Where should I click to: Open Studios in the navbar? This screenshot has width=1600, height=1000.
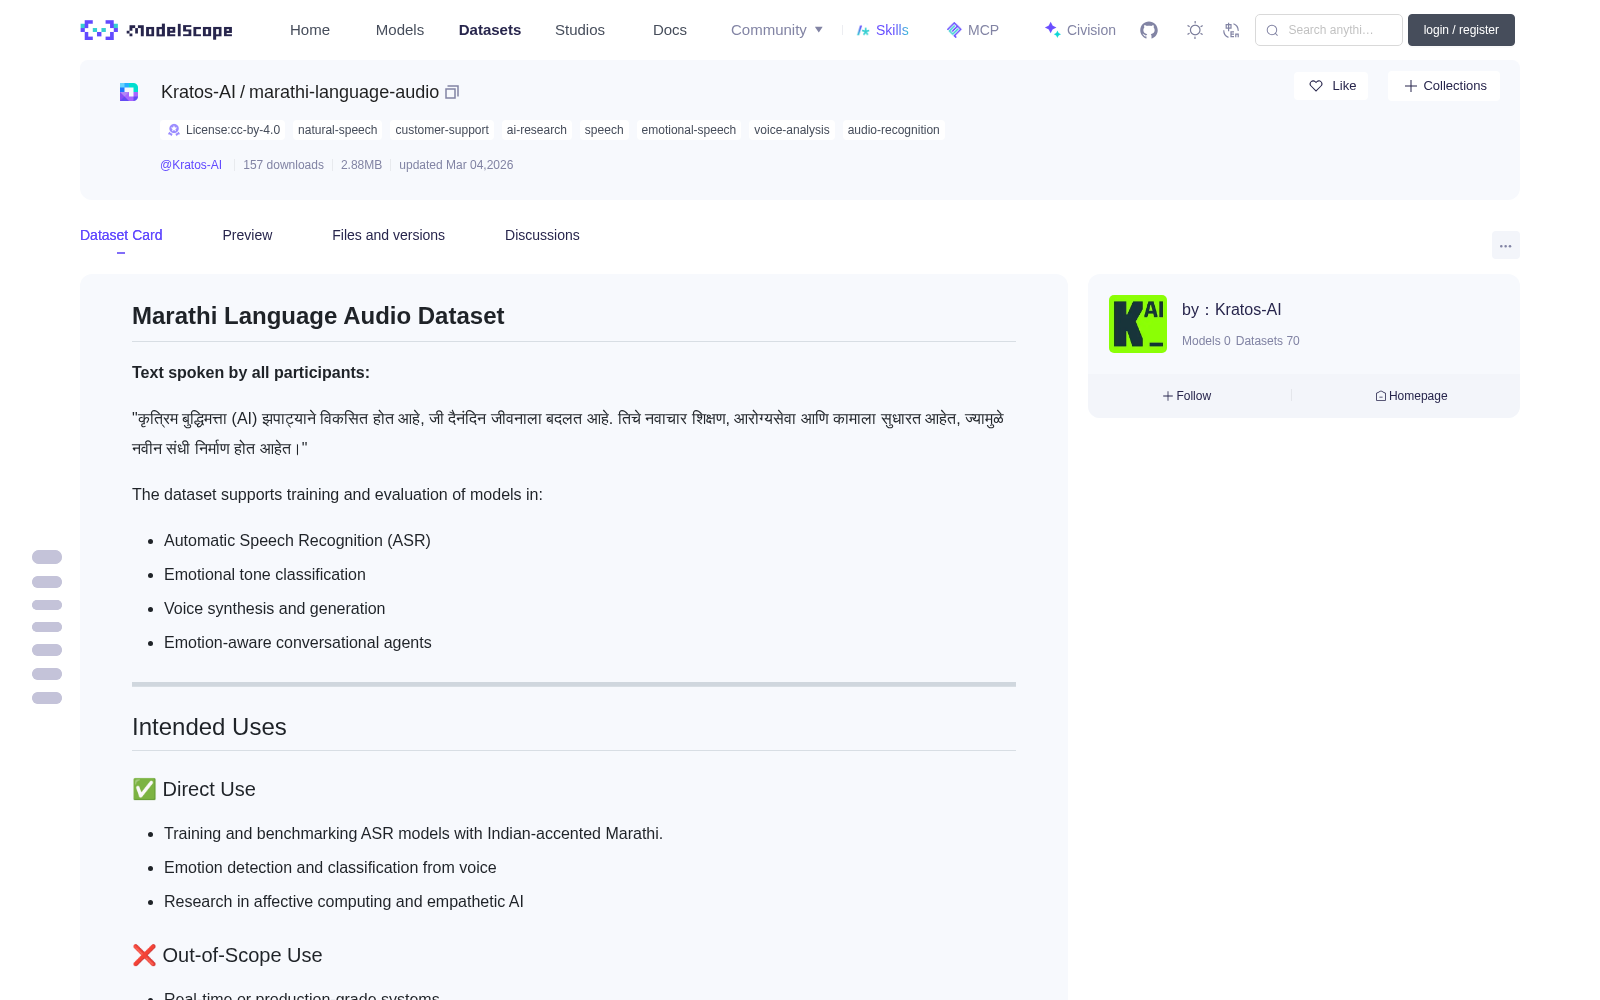tap(580, 30)
